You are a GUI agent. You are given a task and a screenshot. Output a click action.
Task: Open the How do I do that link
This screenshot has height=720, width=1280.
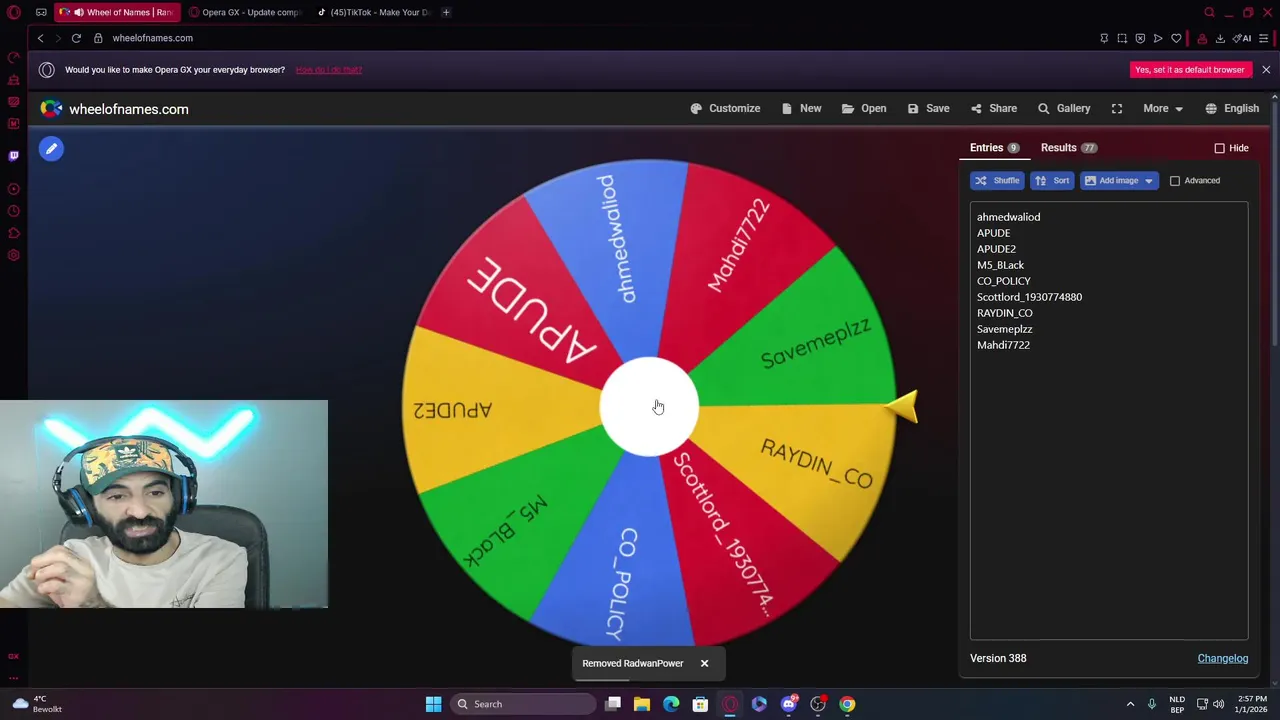[329, 70]
